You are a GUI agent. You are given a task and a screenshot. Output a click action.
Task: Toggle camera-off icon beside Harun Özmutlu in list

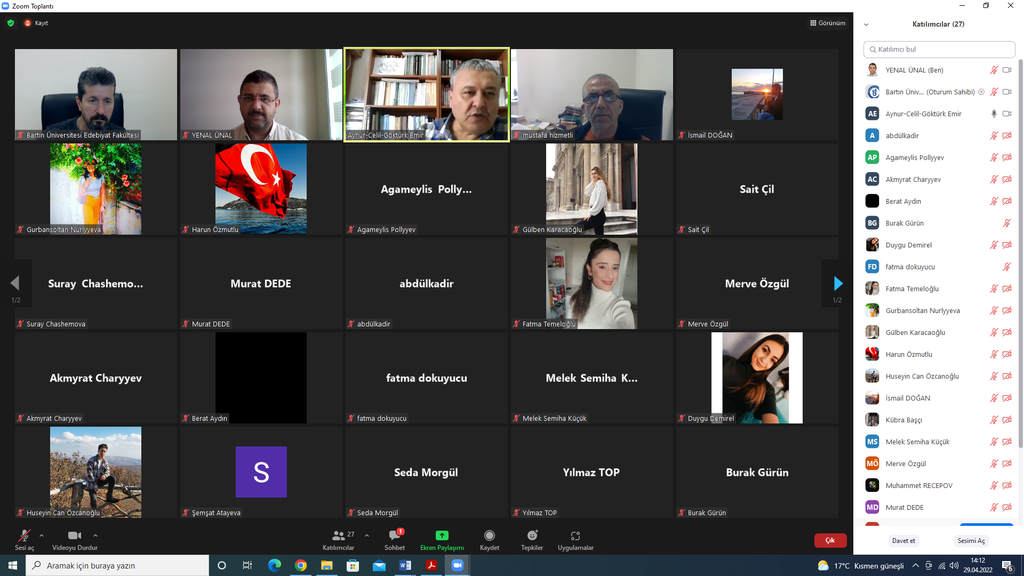(x=1007, y=355)
